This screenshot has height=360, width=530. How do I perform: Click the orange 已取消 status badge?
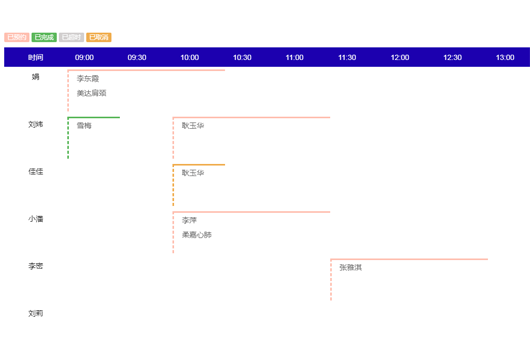[x=99, y=37]
